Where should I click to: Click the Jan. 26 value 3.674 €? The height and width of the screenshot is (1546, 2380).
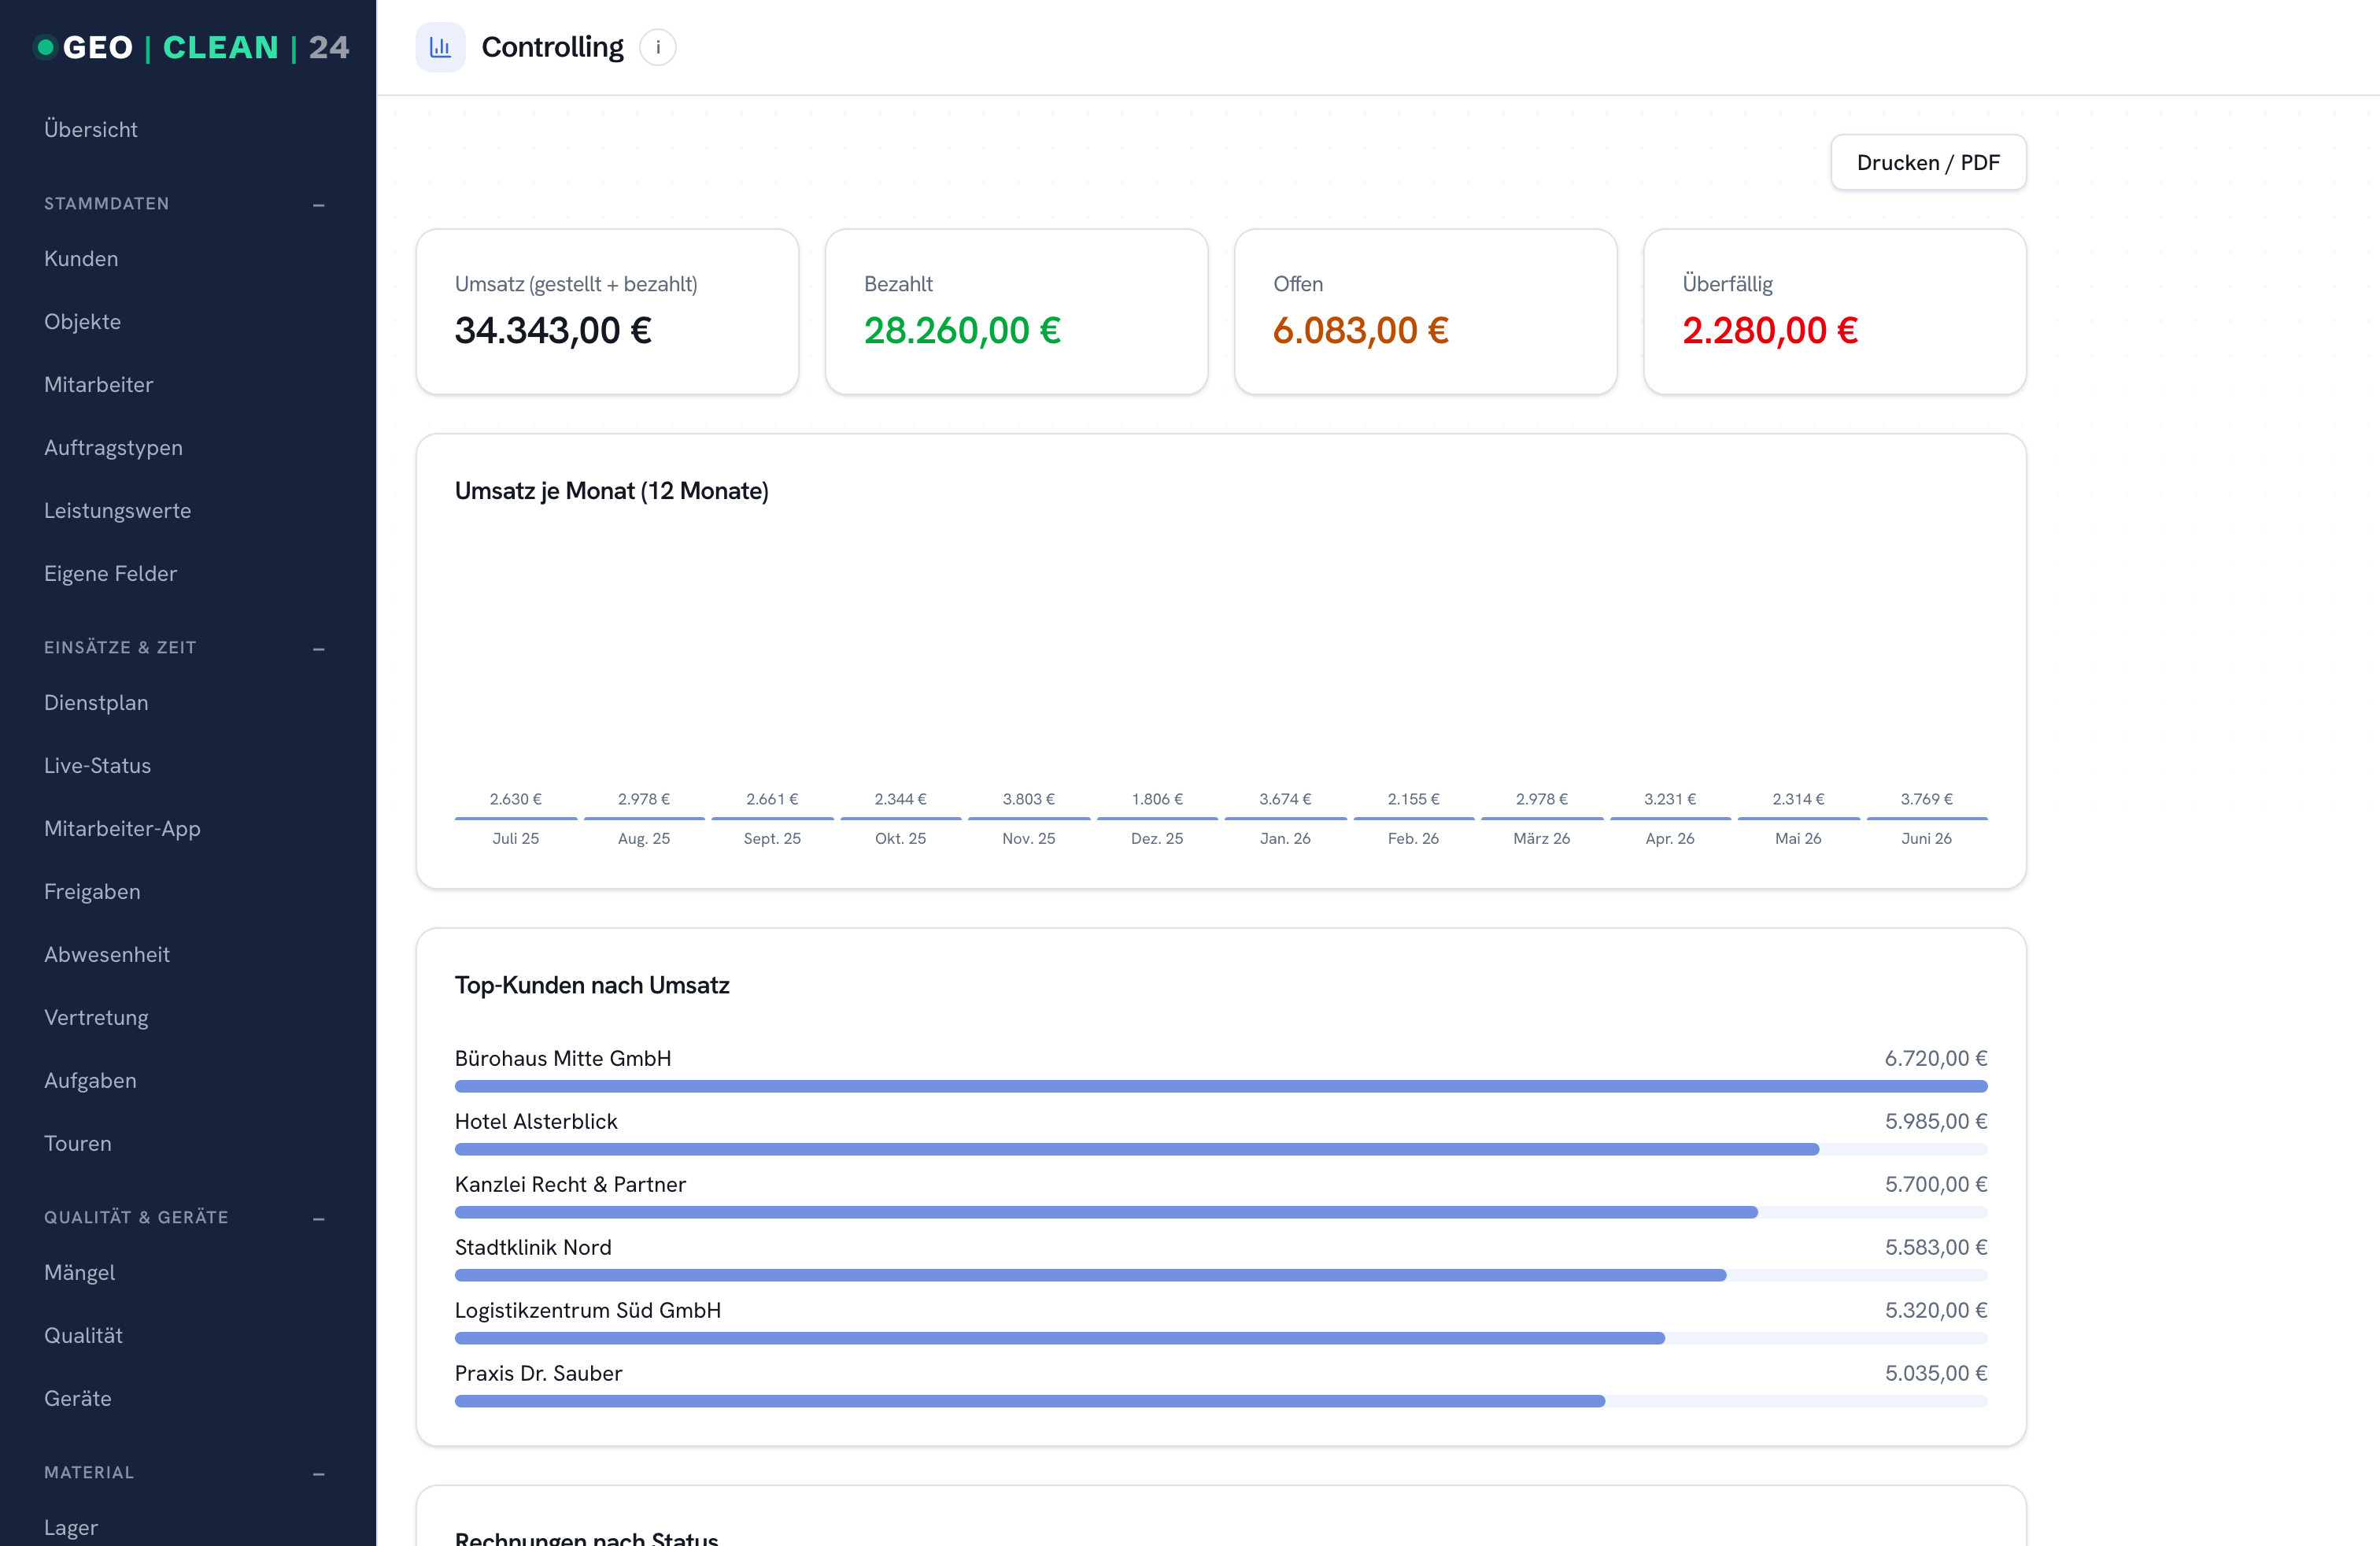(x=1285, y=799)
